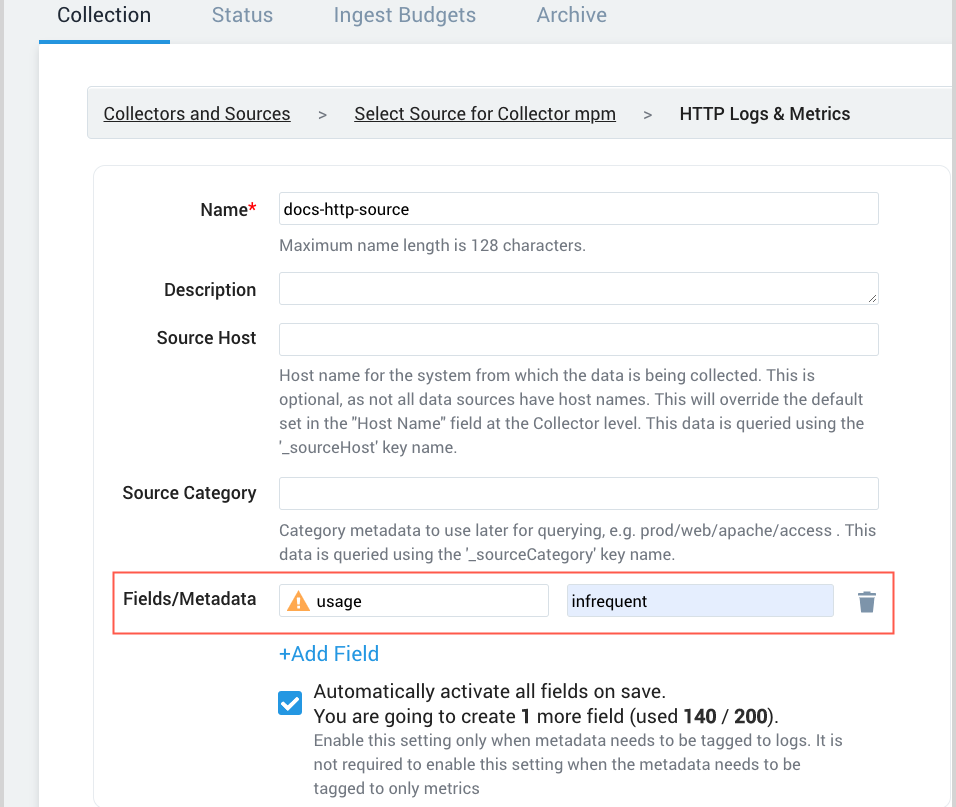This screenshot has height=807, width=956.
Task: Click the Source Category input box
Action: pyautogui.click(x=578, y=493)
